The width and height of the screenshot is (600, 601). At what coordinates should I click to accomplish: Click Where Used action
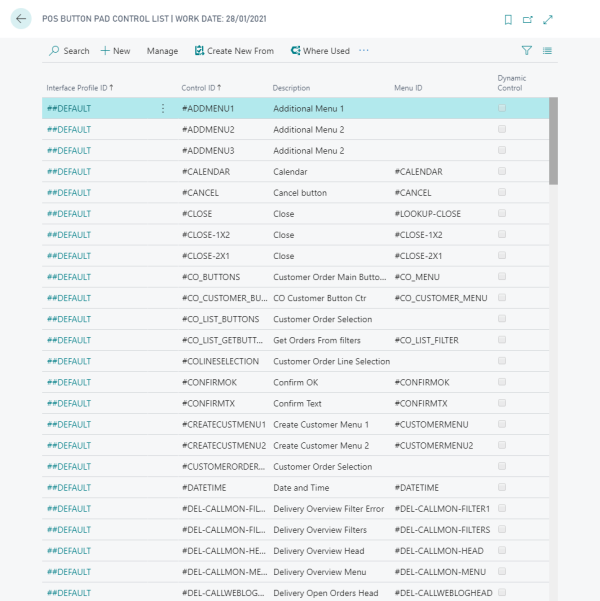click(x=320, y=51)
